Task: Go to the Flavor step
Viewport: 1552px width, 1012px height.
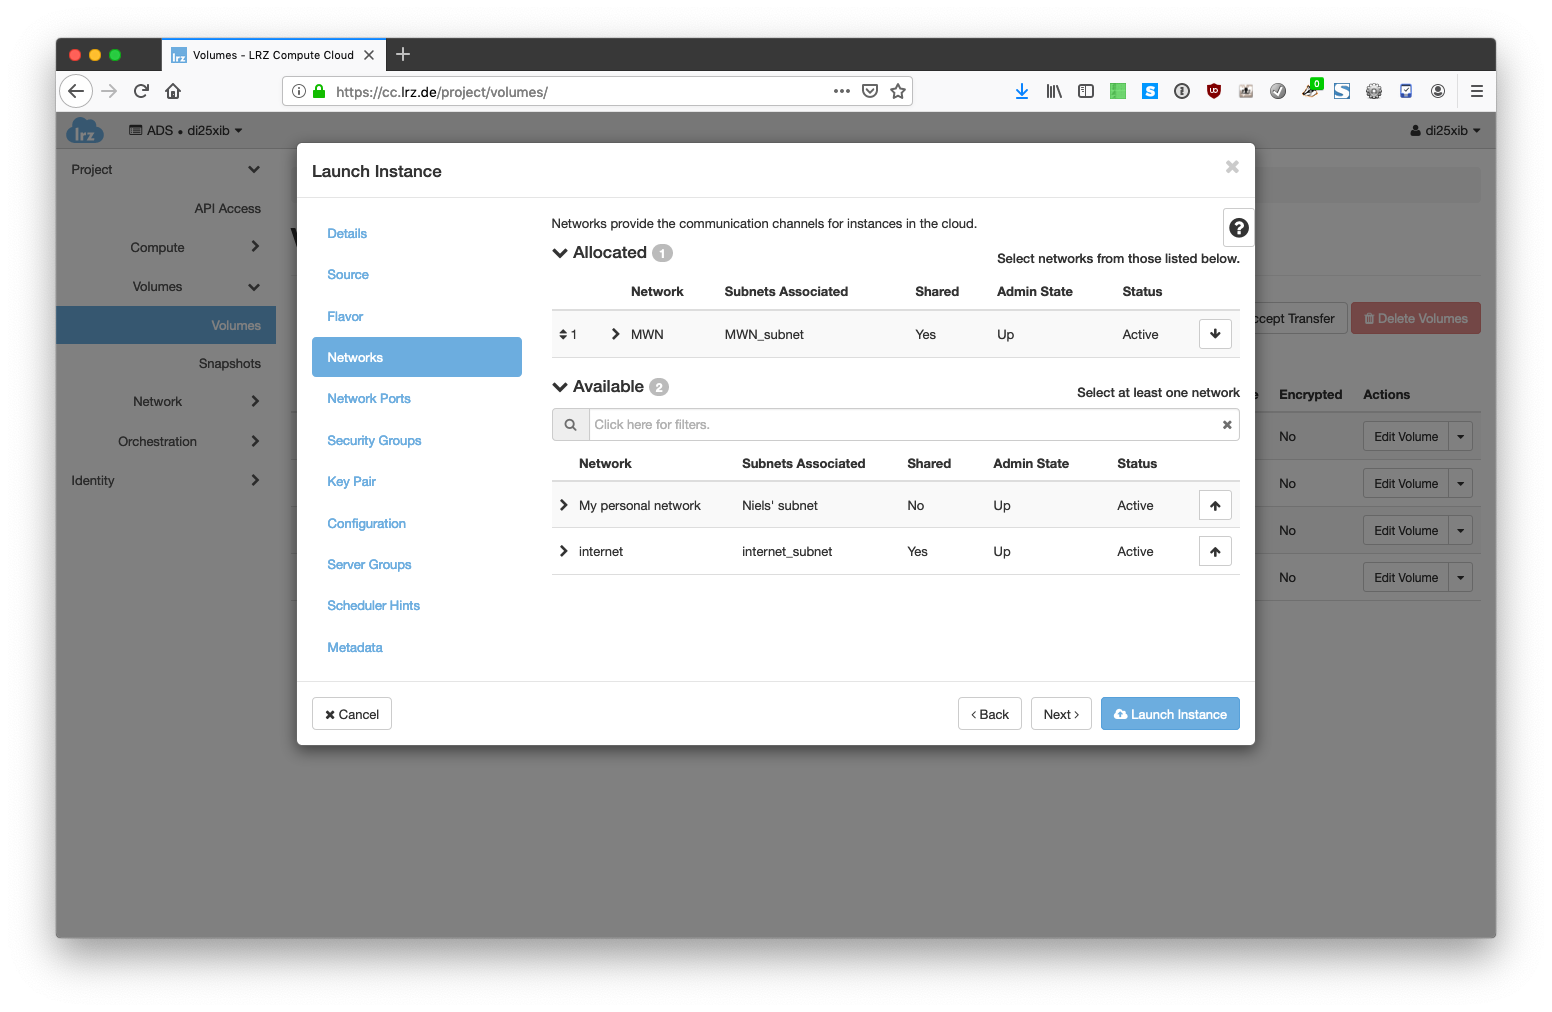Action: pyautogui.click(x=345, y=316)
